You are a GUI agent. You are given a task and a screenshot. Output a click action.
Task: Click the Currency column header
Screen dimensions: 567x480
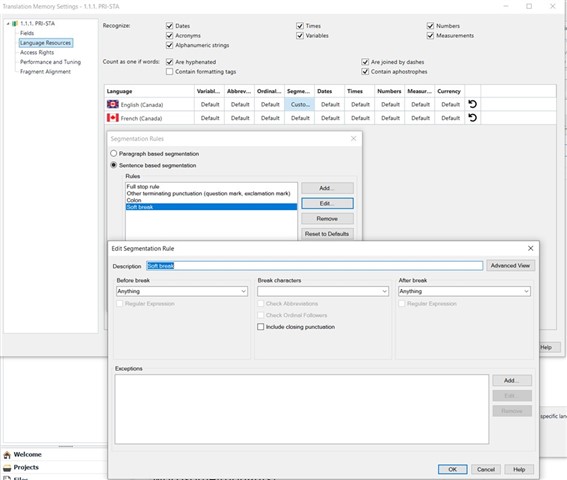pos(450,91)
